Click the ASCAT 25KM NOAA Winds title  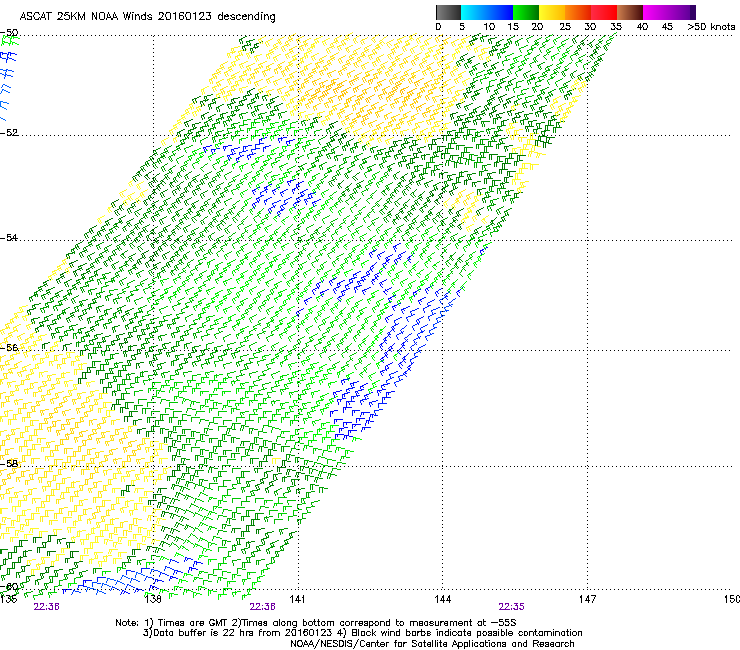pyautogui.click(x=147, y=16)
